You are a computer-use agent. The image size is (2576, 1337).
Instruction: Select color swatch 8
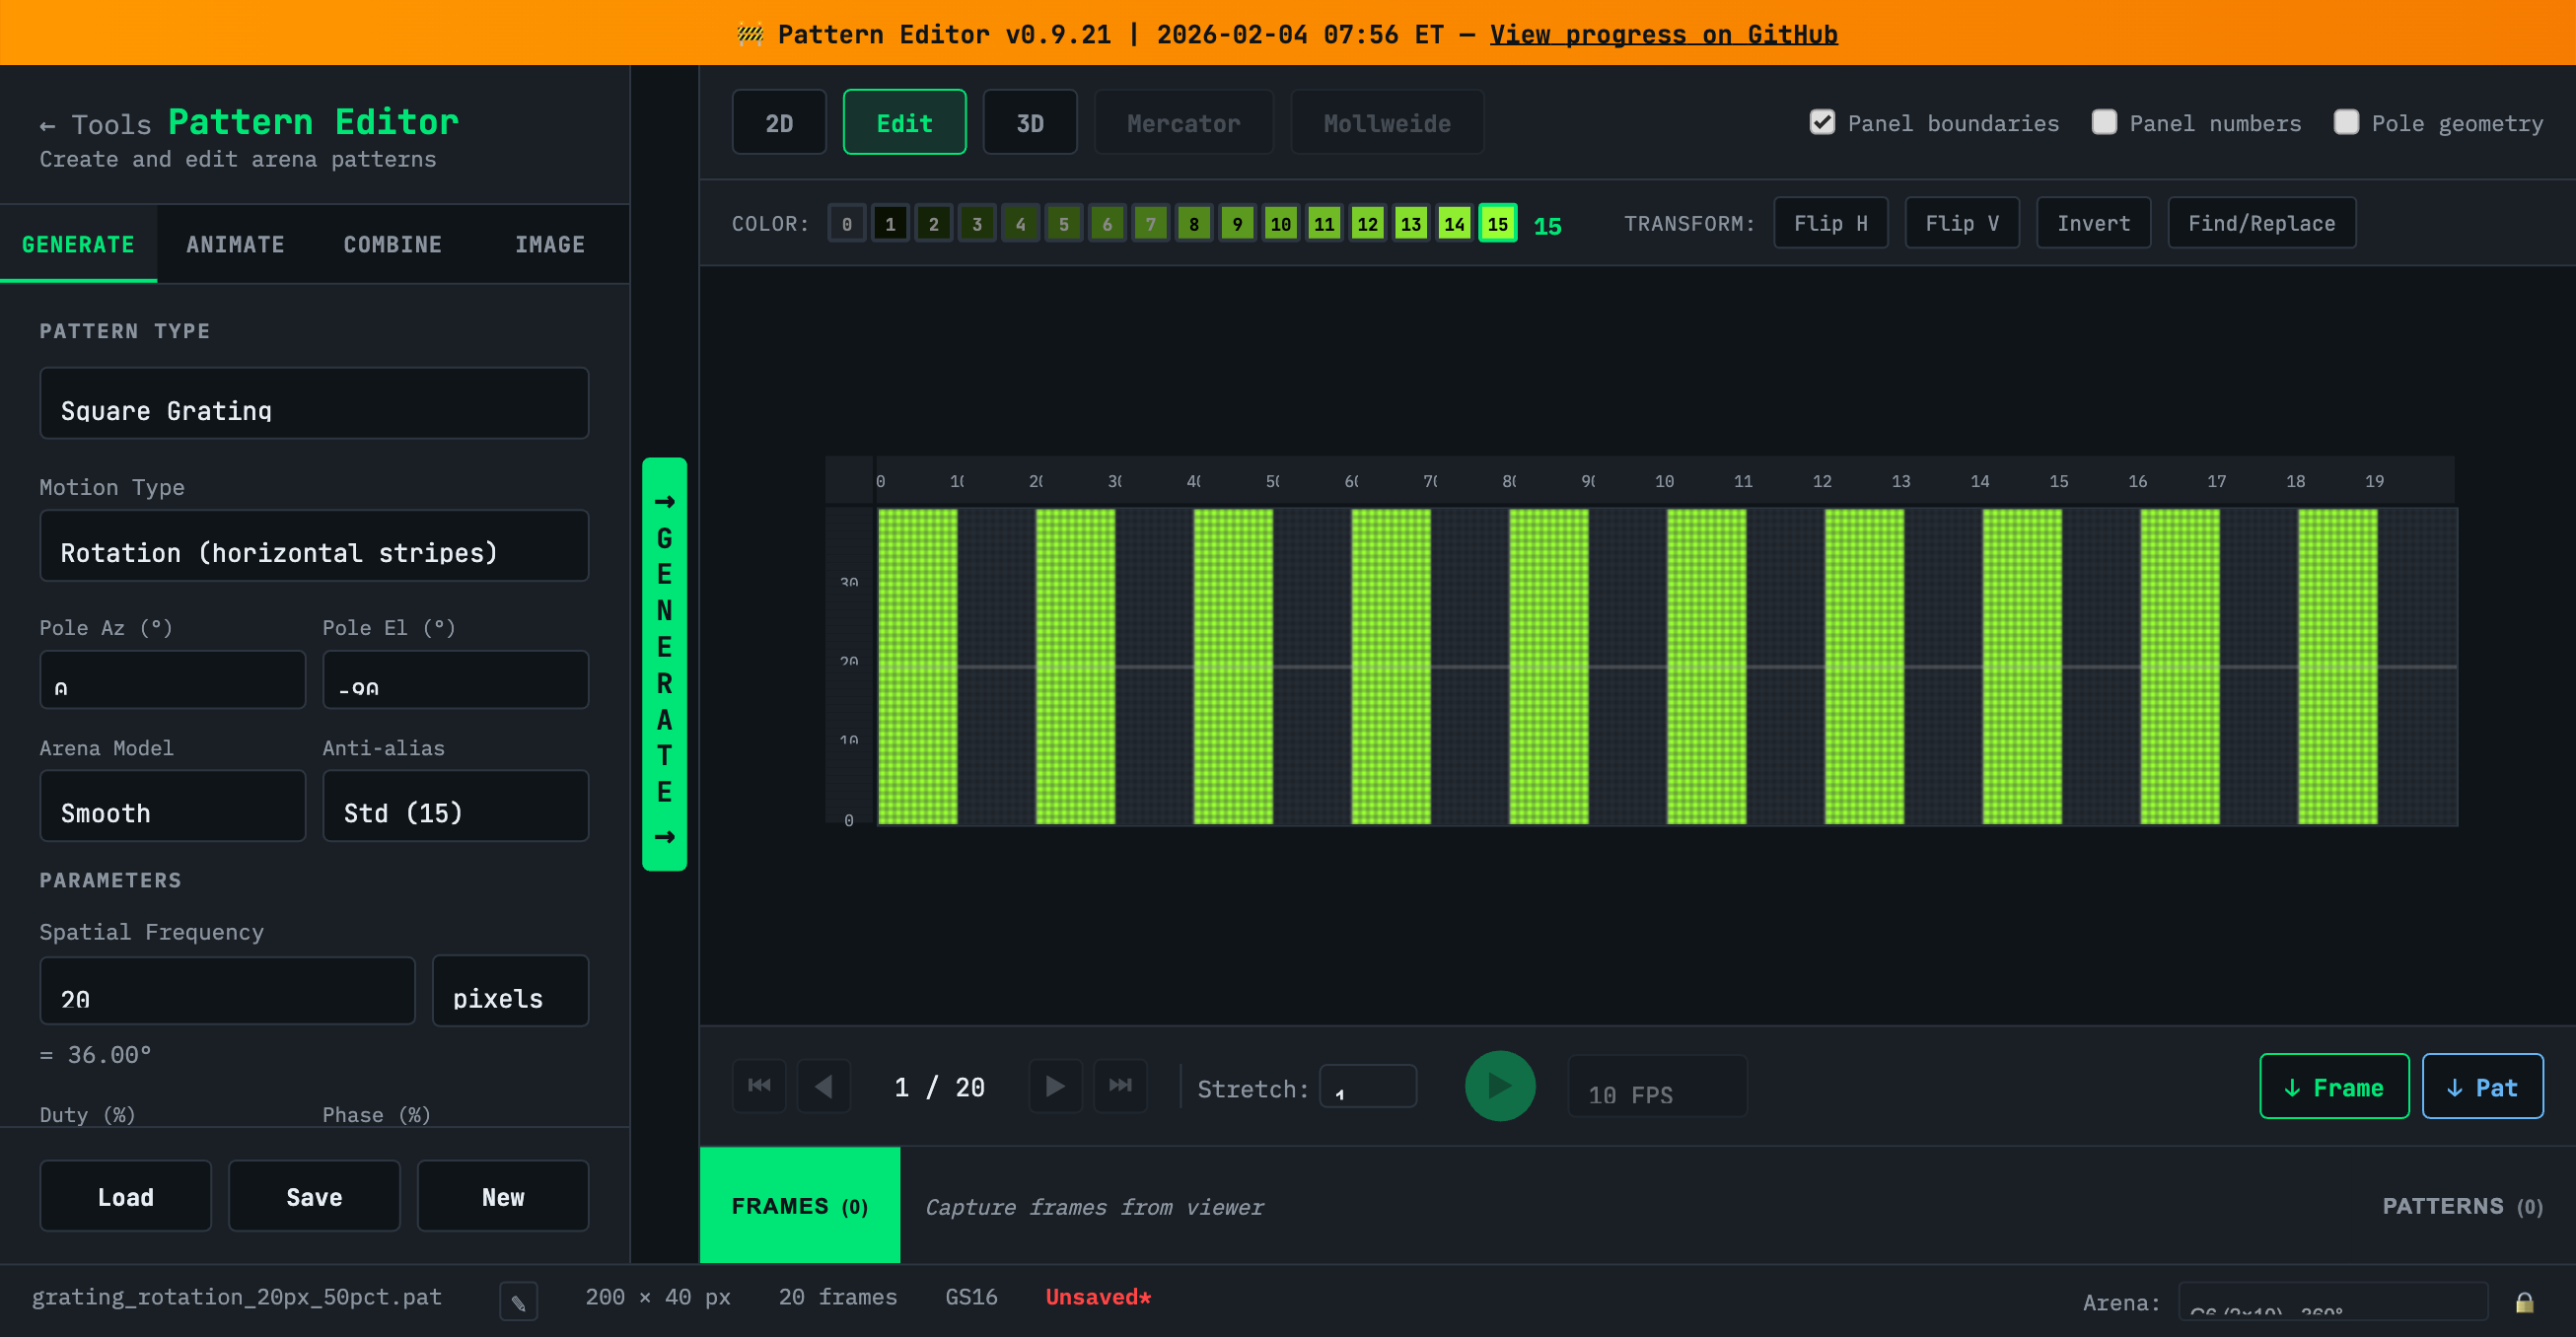pos(1194,224)
